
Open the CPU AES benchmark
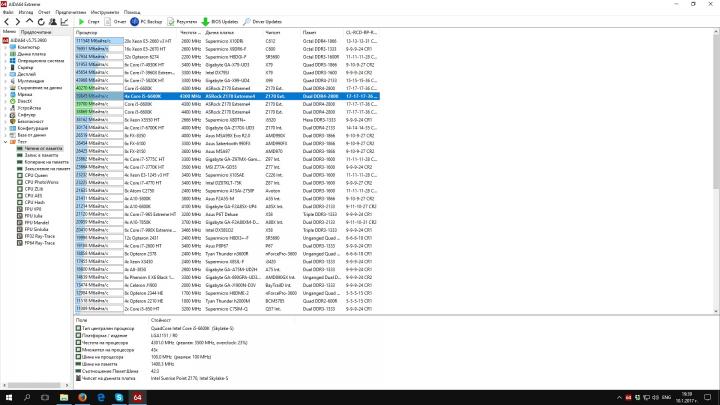[33, 196]
